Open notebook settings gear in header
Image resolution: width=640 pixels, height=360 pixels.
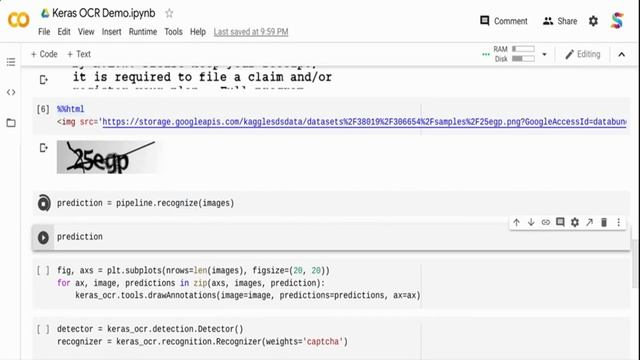point(593,21)
